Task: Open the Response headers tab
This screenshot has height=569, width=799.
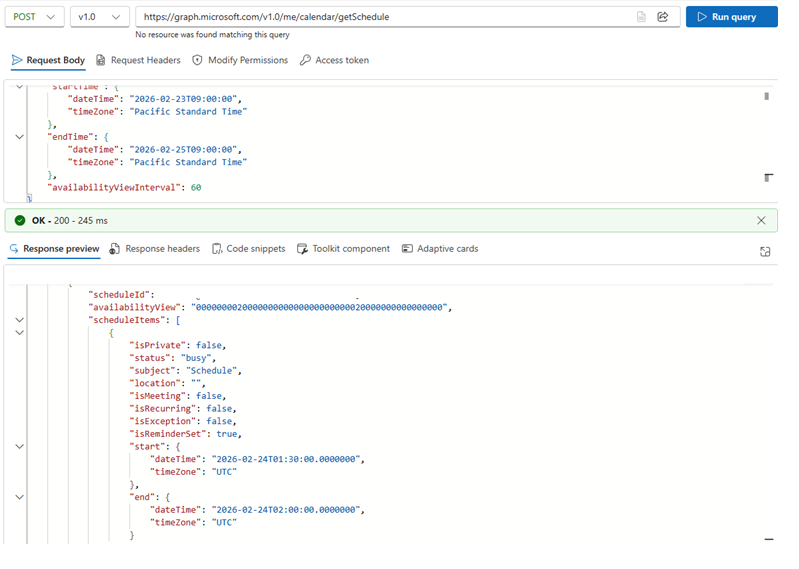Action: coord(155,249)
